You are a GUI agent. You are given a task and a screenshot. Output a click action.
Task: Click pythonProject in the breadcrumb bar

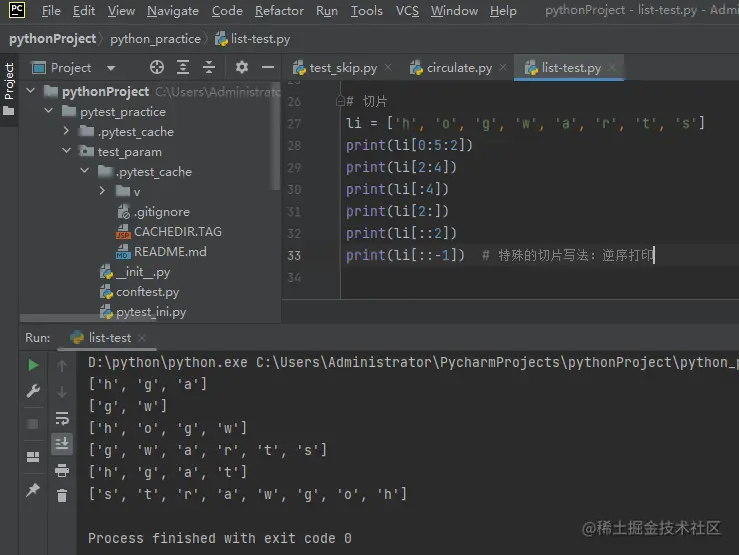[x=52, y=39]
